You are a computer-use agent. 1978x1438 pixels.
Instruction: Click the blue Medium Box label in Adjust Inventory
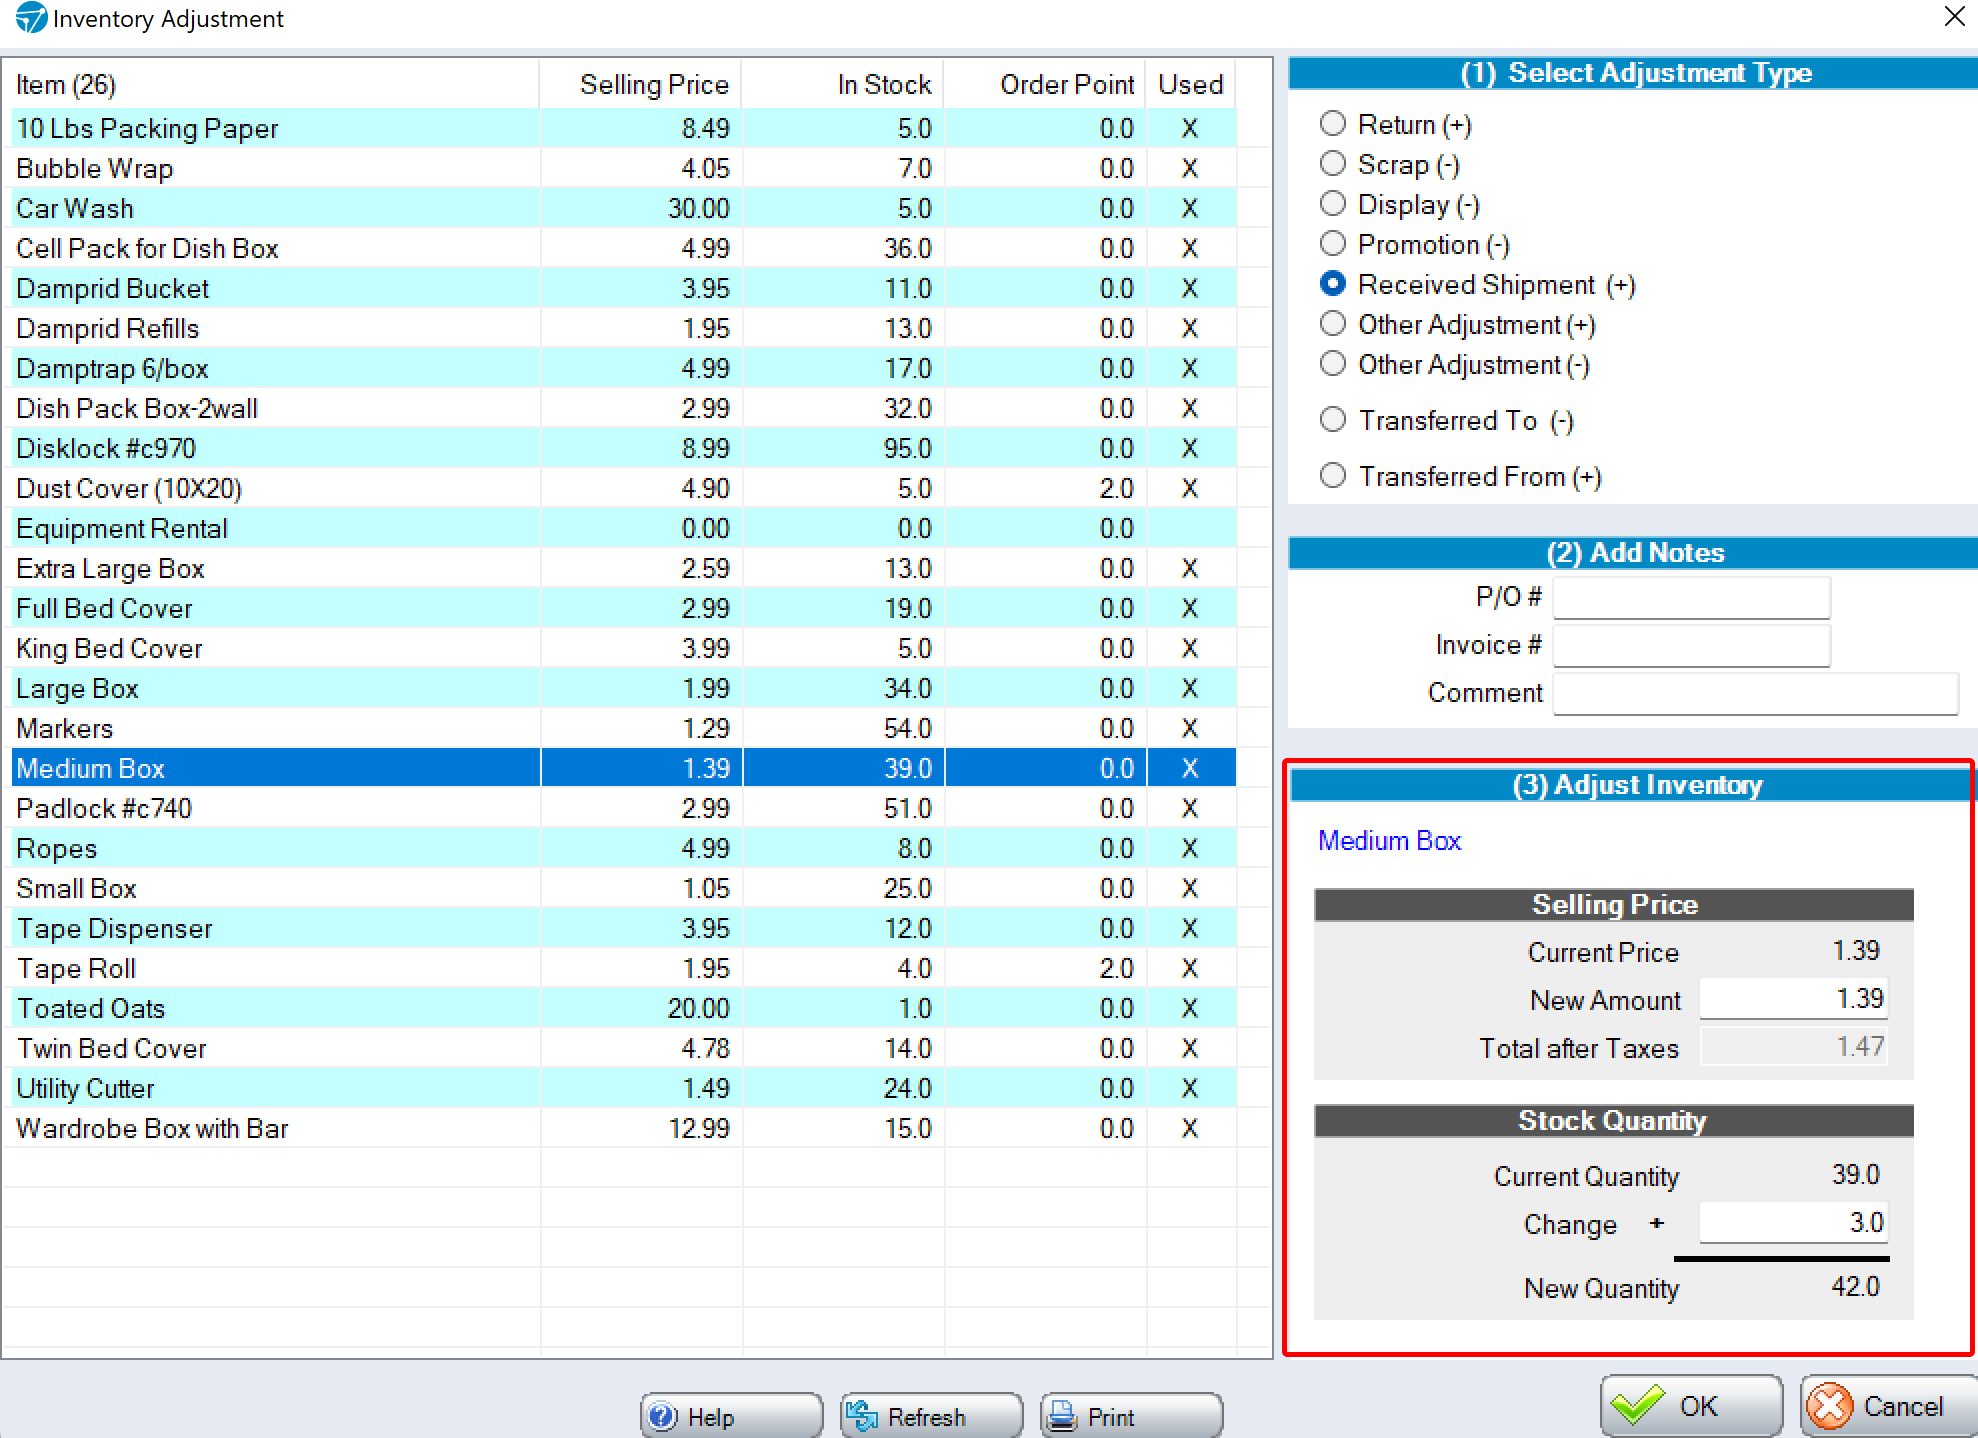coord(1389,841)
